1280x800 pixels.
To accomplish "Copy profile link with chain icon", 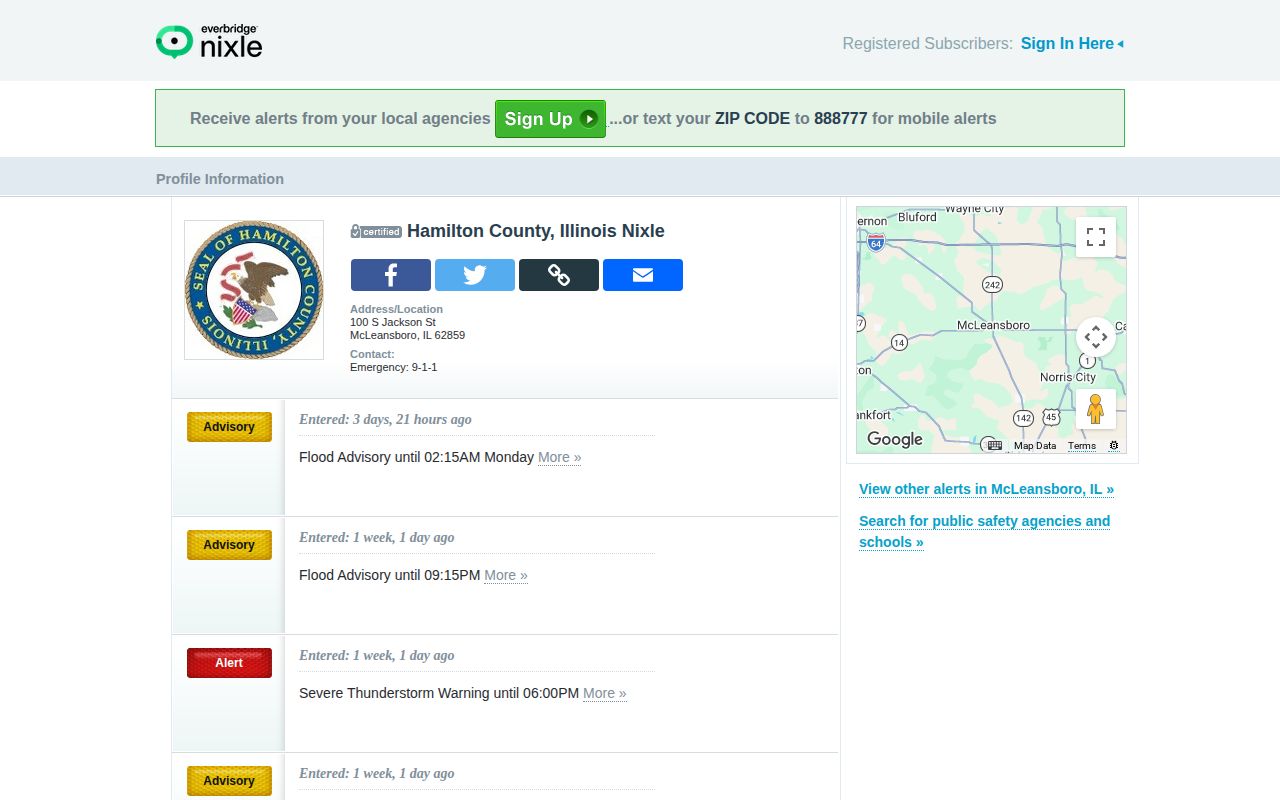I will (559, 275).
